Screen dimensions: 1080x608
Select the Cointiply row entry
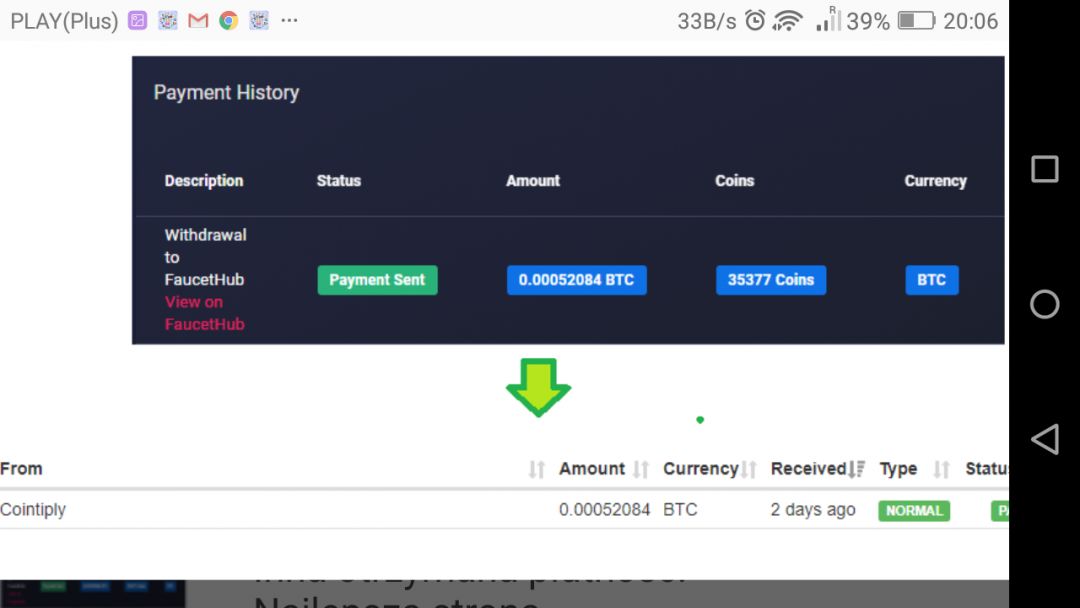pyautogui.click(x=33, y=510)
